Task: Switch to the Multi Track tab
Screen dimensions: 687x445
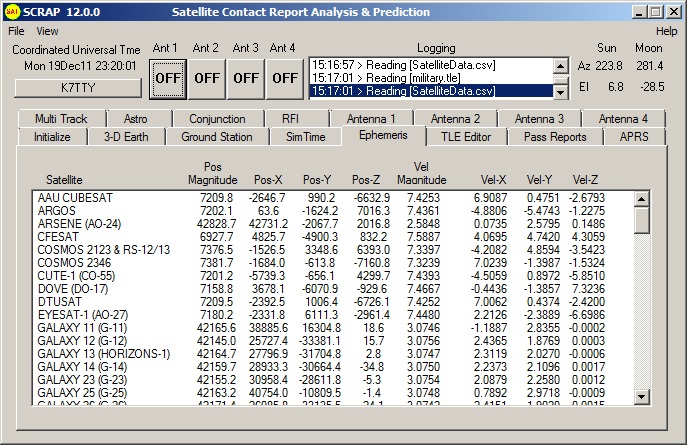Action: tap(61, 119)
